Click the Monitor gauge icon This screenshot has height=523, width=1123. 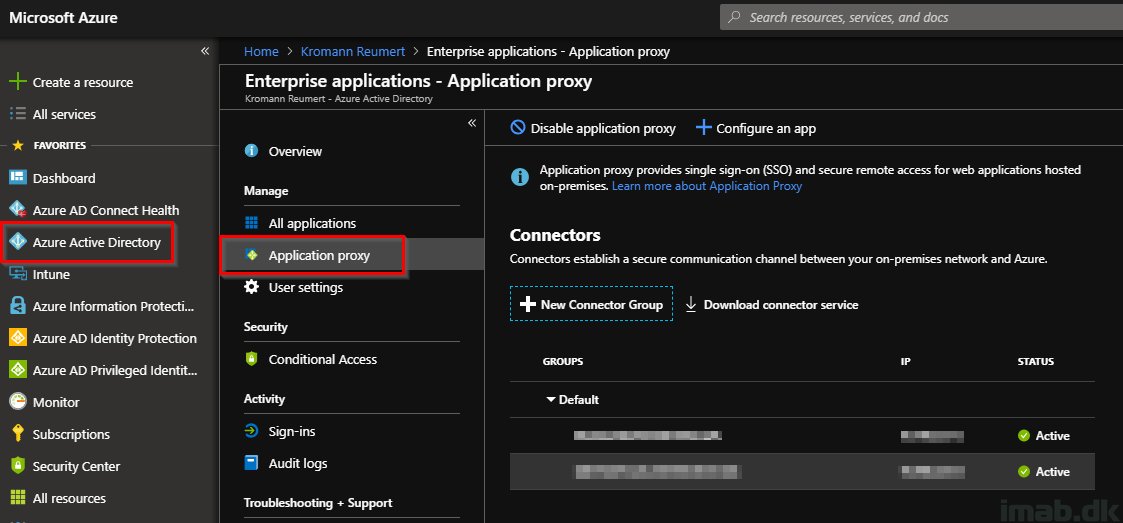[17, 402]
